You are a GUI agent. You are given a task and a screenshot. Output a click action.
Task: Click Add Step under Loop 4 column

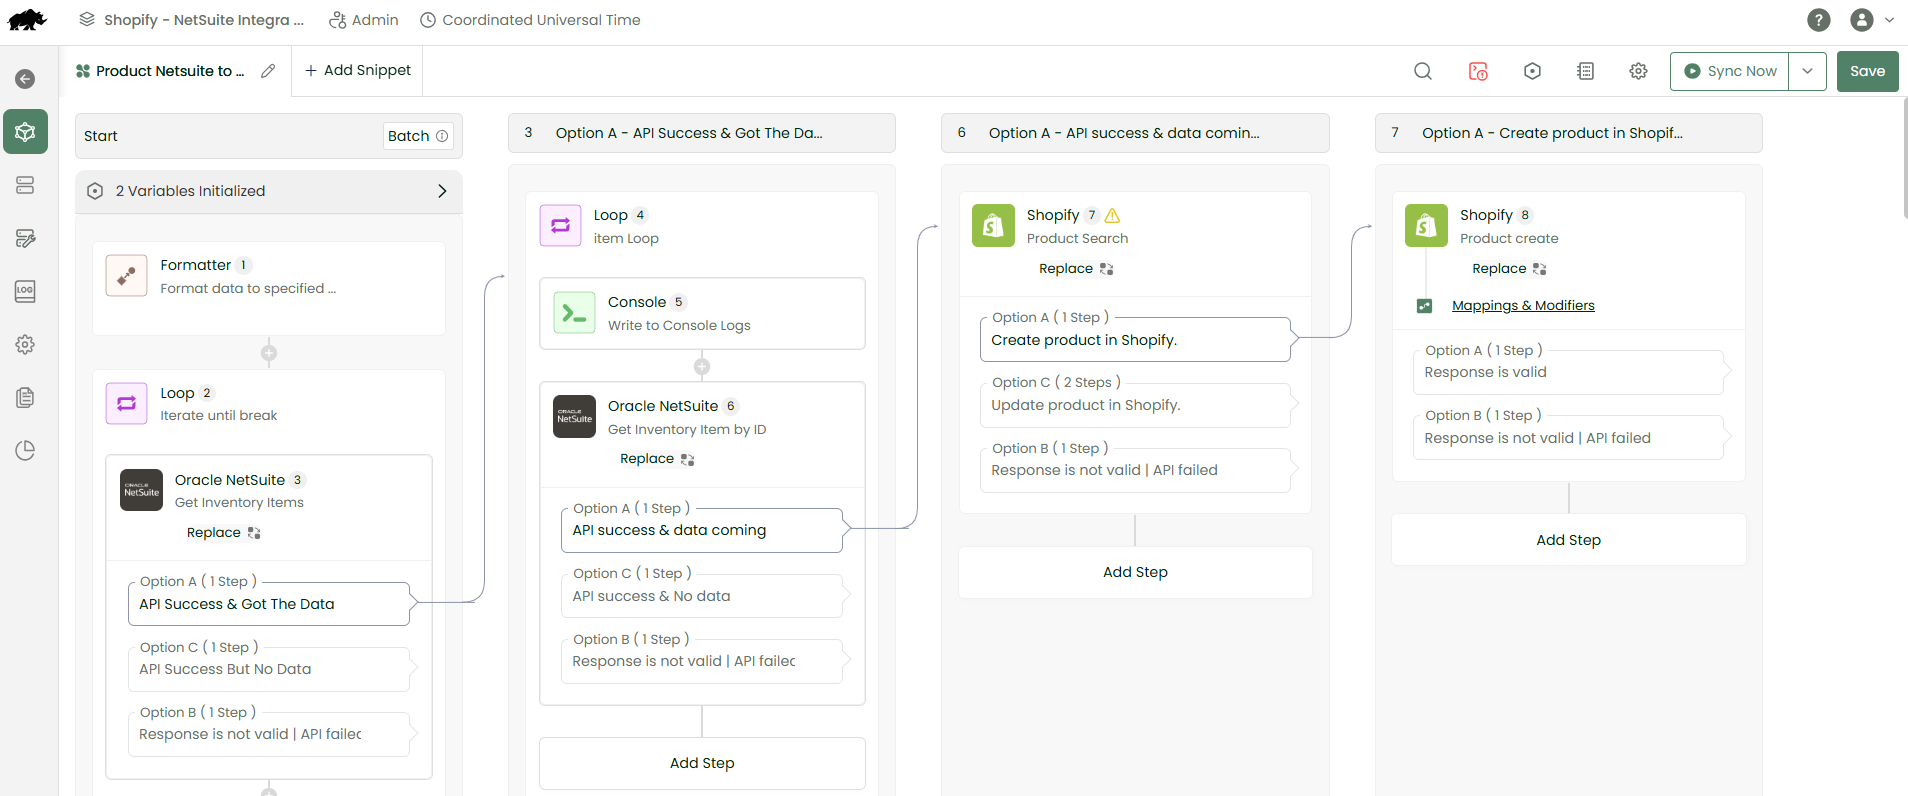point(702,763)
